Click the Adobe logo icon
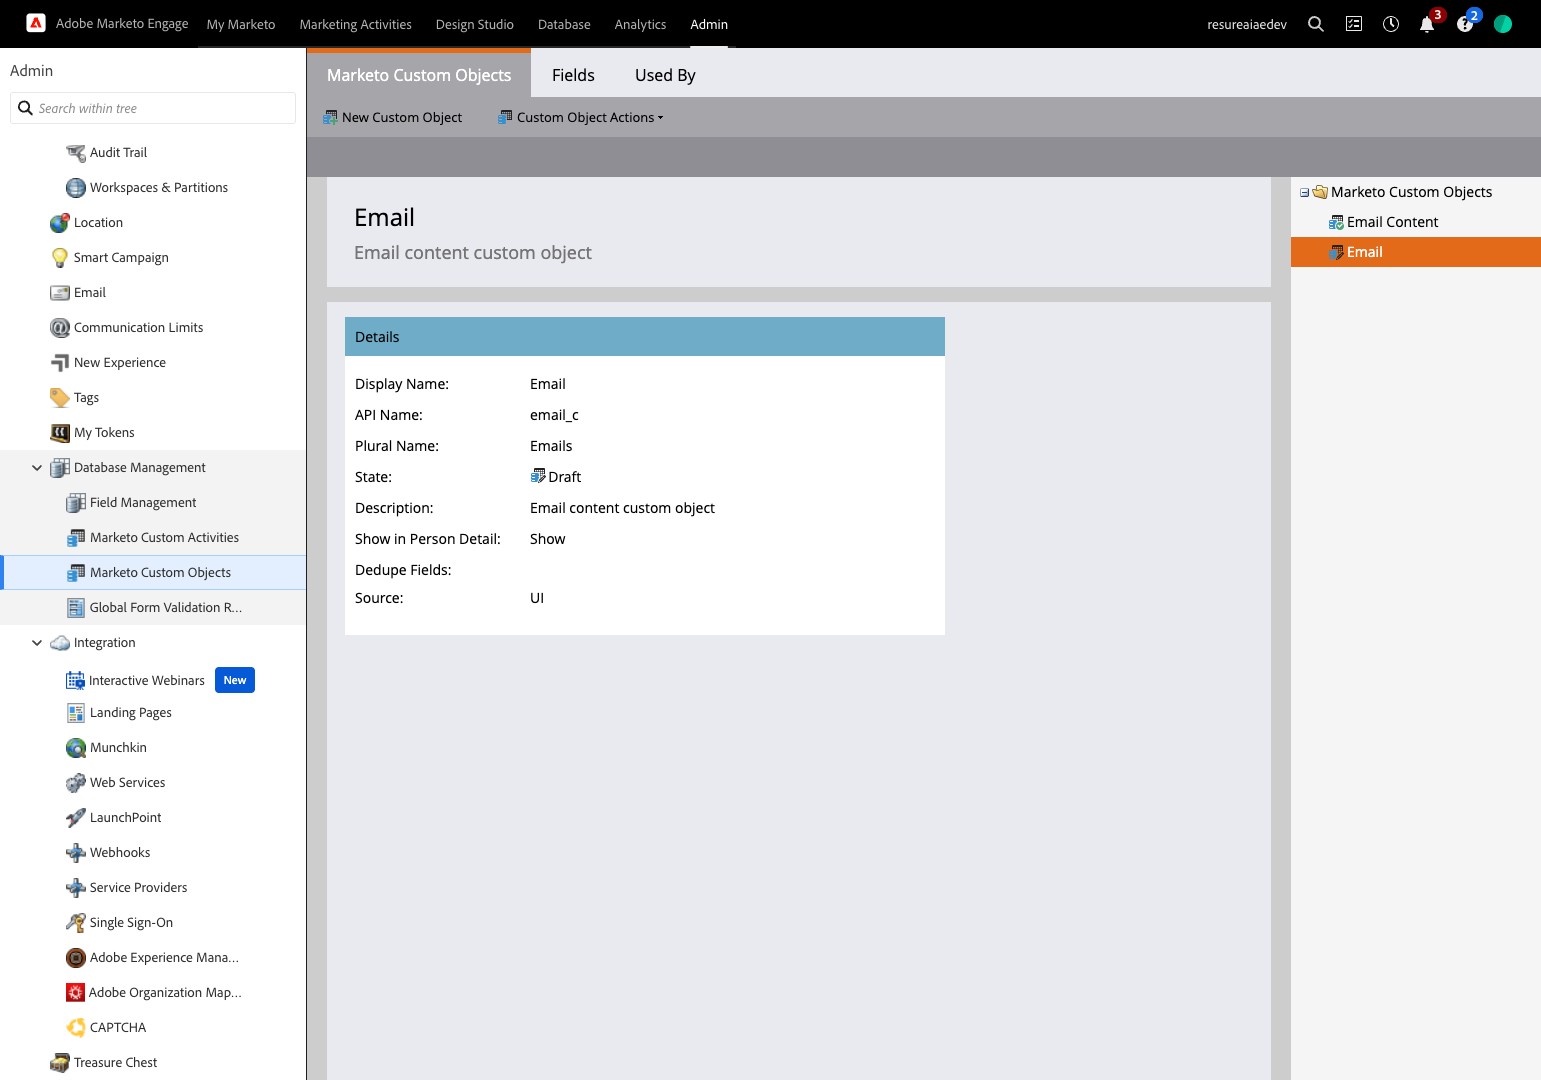The image size is (1541, 1080). (36, 23)
